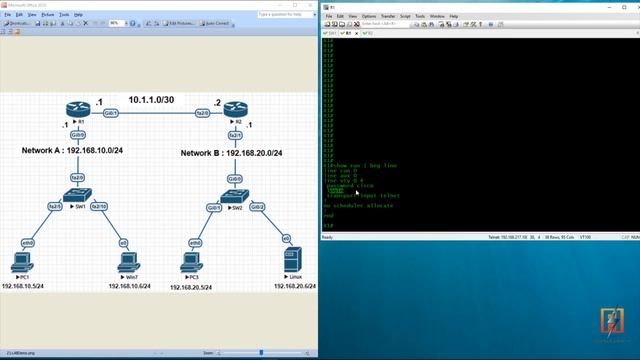Image resolution: width=640 pixels, height=360 pixels.
Task: Click the Disconnect icon with red X
Action: [x=357, y=24]
